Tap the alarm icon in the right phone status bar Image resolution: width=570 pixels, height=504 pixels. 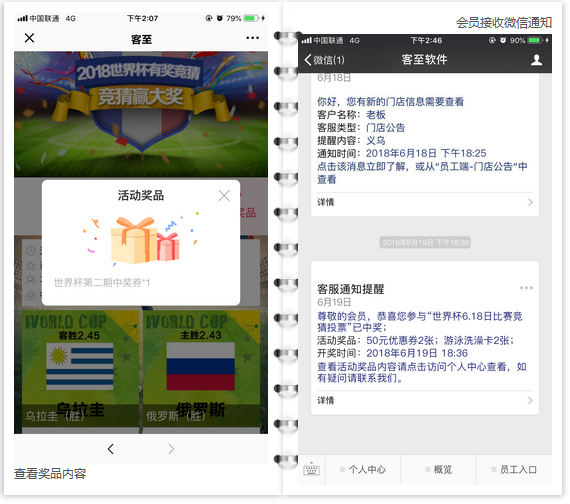point(503,40)
